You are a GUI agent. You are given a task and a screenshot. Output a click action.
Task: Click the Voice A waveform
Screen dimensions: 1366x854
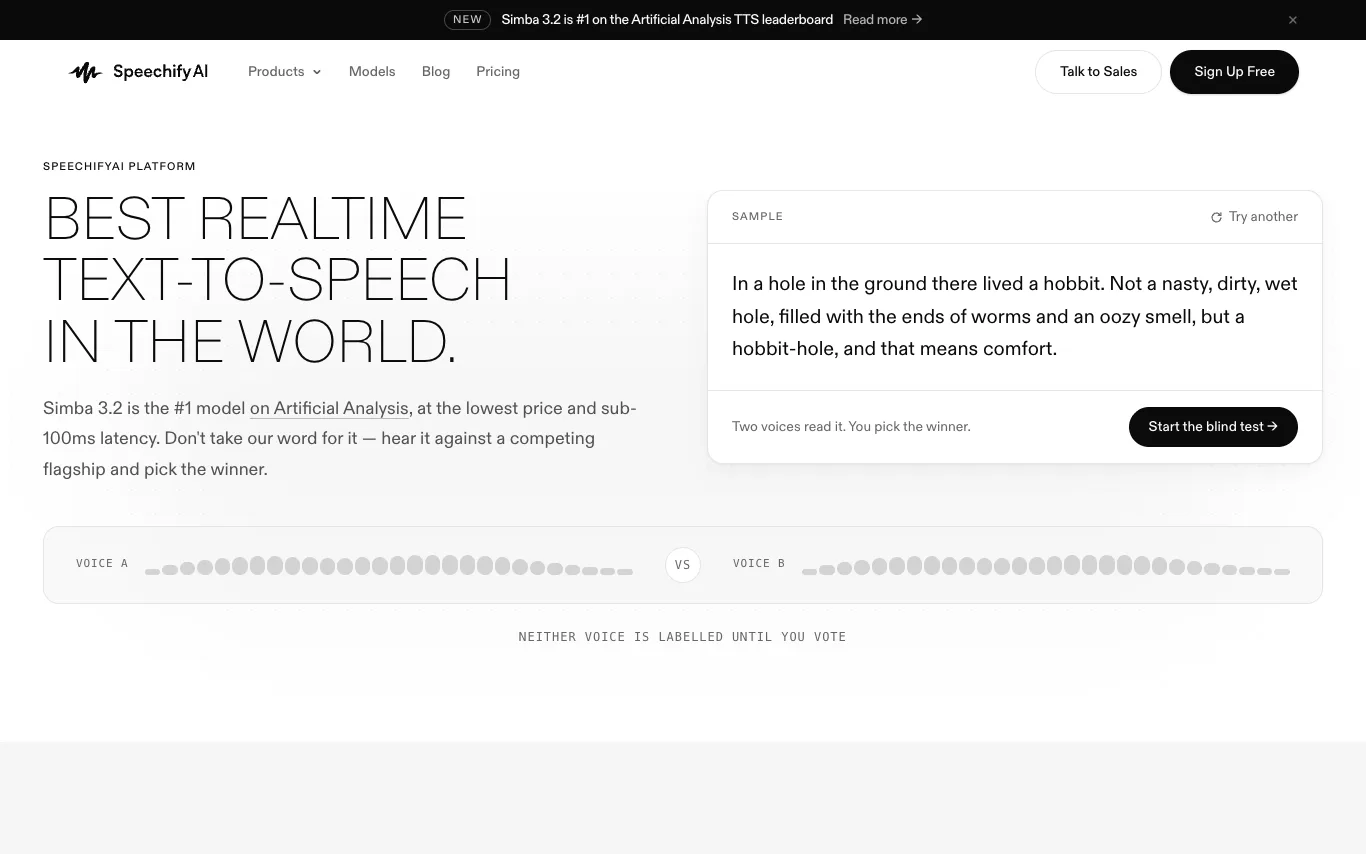[x=389, y=565]
